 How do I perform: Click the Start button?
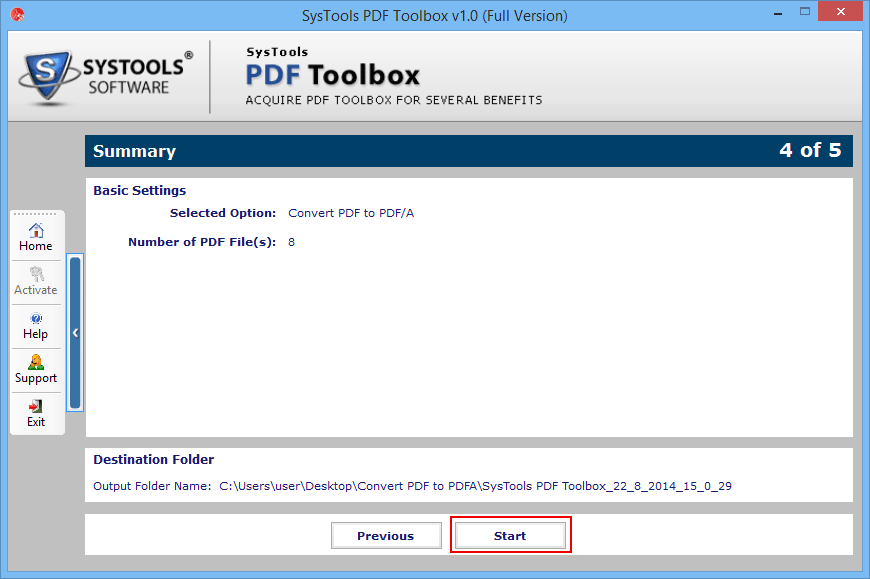point(510,536)
